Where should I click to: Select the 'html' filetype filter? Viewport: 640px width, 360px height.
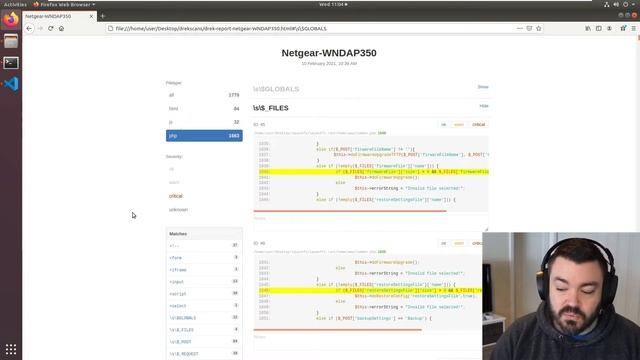coord(204,109)
